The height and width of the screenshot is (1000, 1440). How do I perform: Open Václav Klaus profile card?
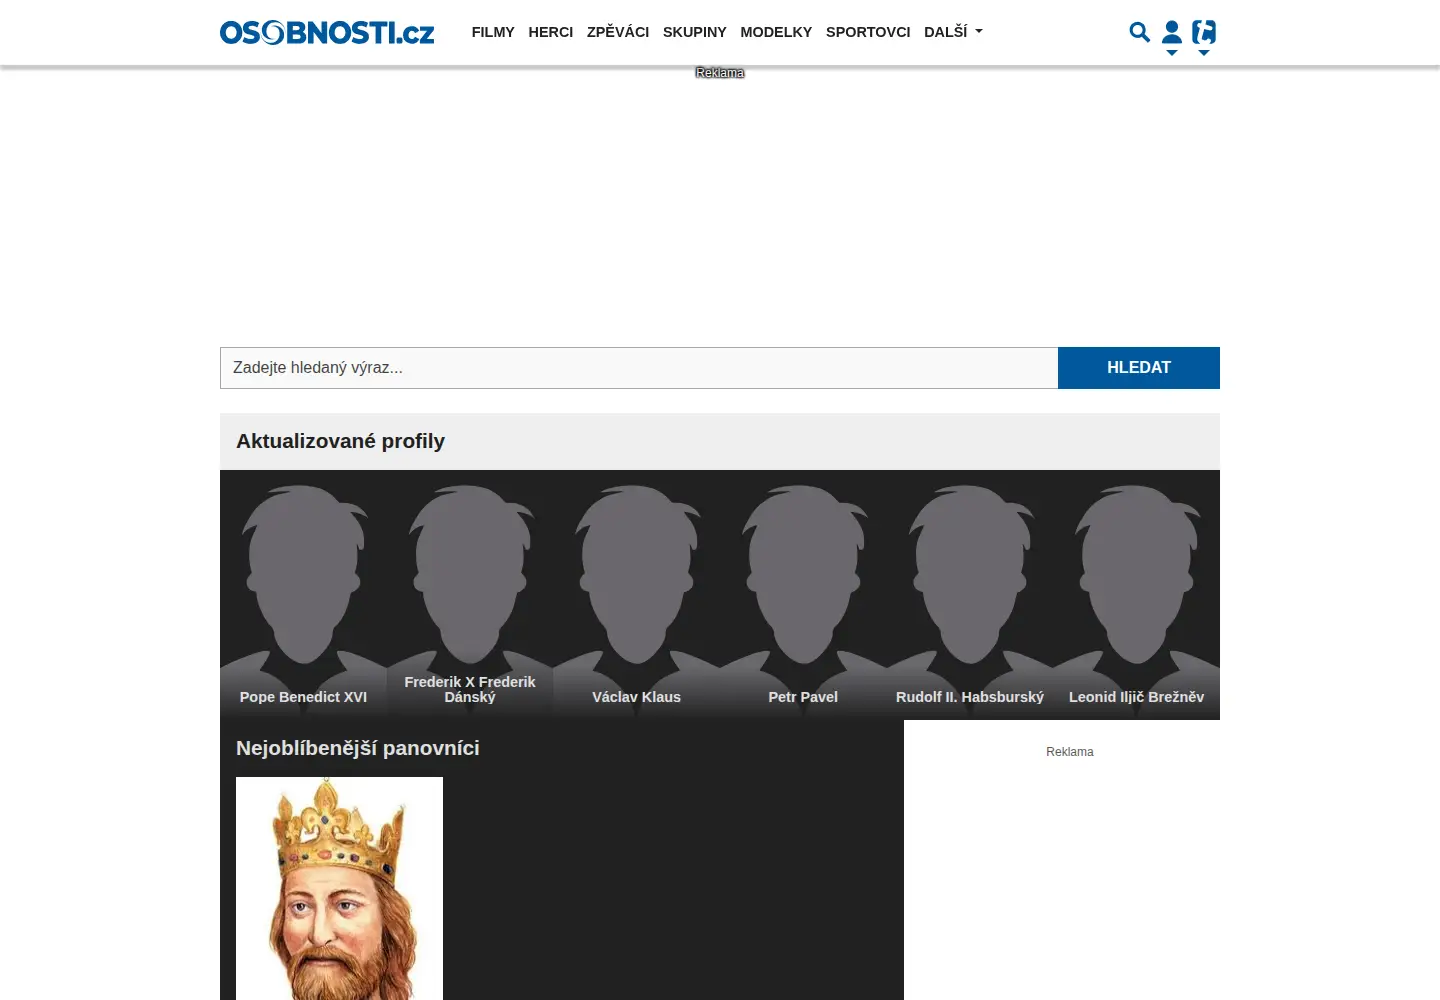[x=636, y=595]
